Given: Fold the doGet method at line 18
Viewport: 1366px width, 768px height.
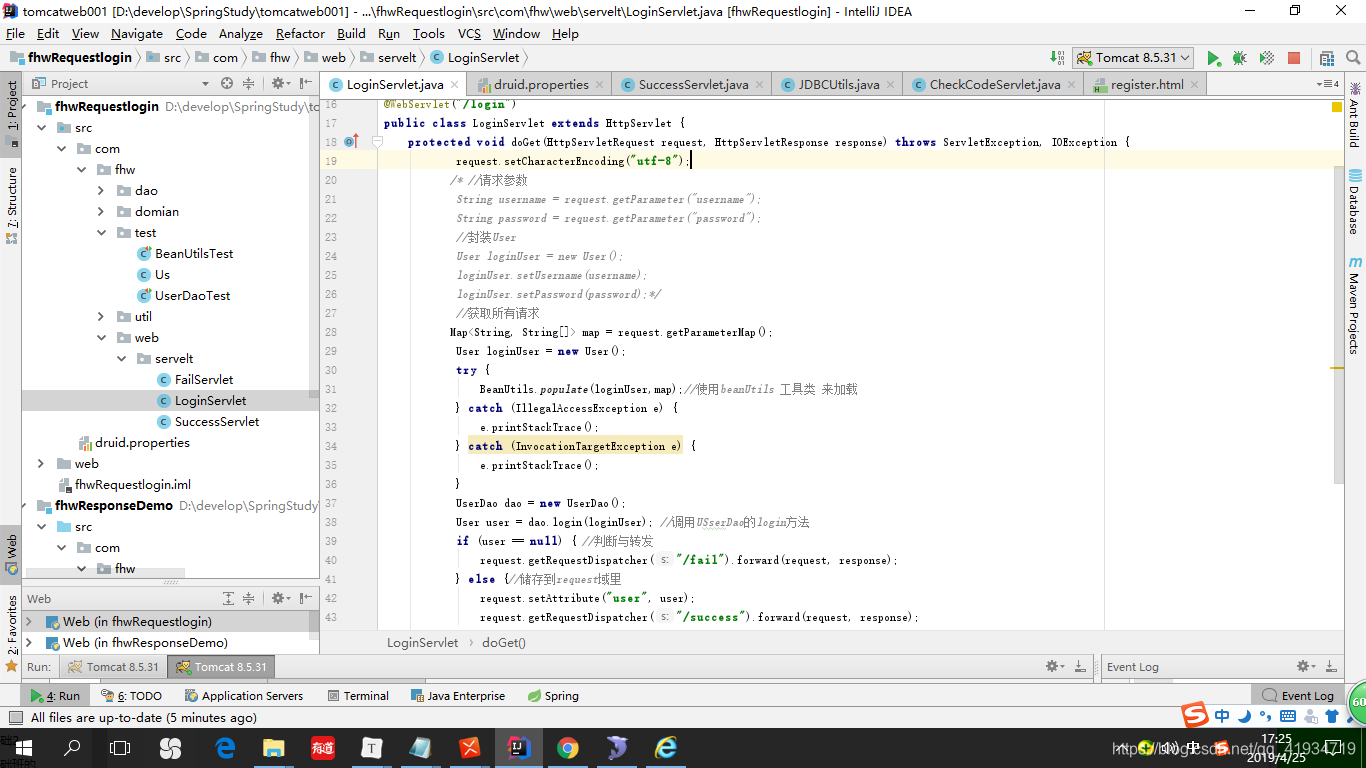Looking at the screenshot, I should 378,142.
